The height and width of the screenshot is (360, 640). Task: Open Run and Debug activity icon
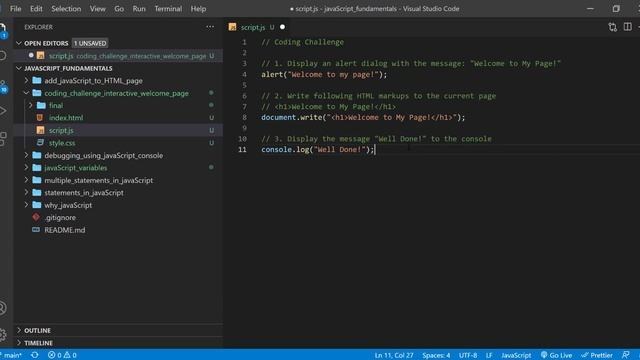2,111
